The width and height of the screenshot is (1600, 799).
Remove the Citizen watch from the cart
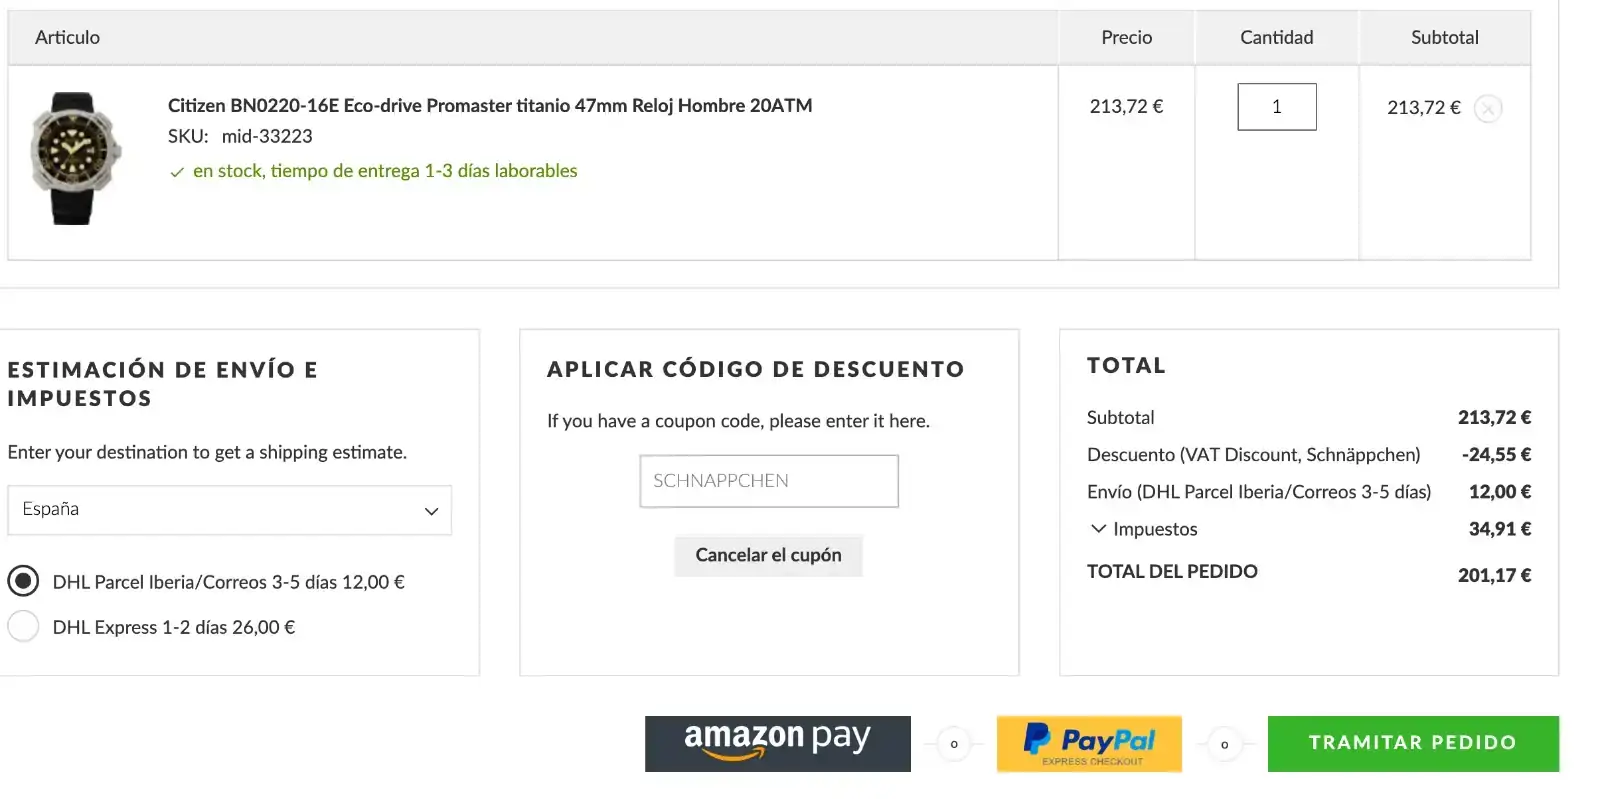point(1488,108)
